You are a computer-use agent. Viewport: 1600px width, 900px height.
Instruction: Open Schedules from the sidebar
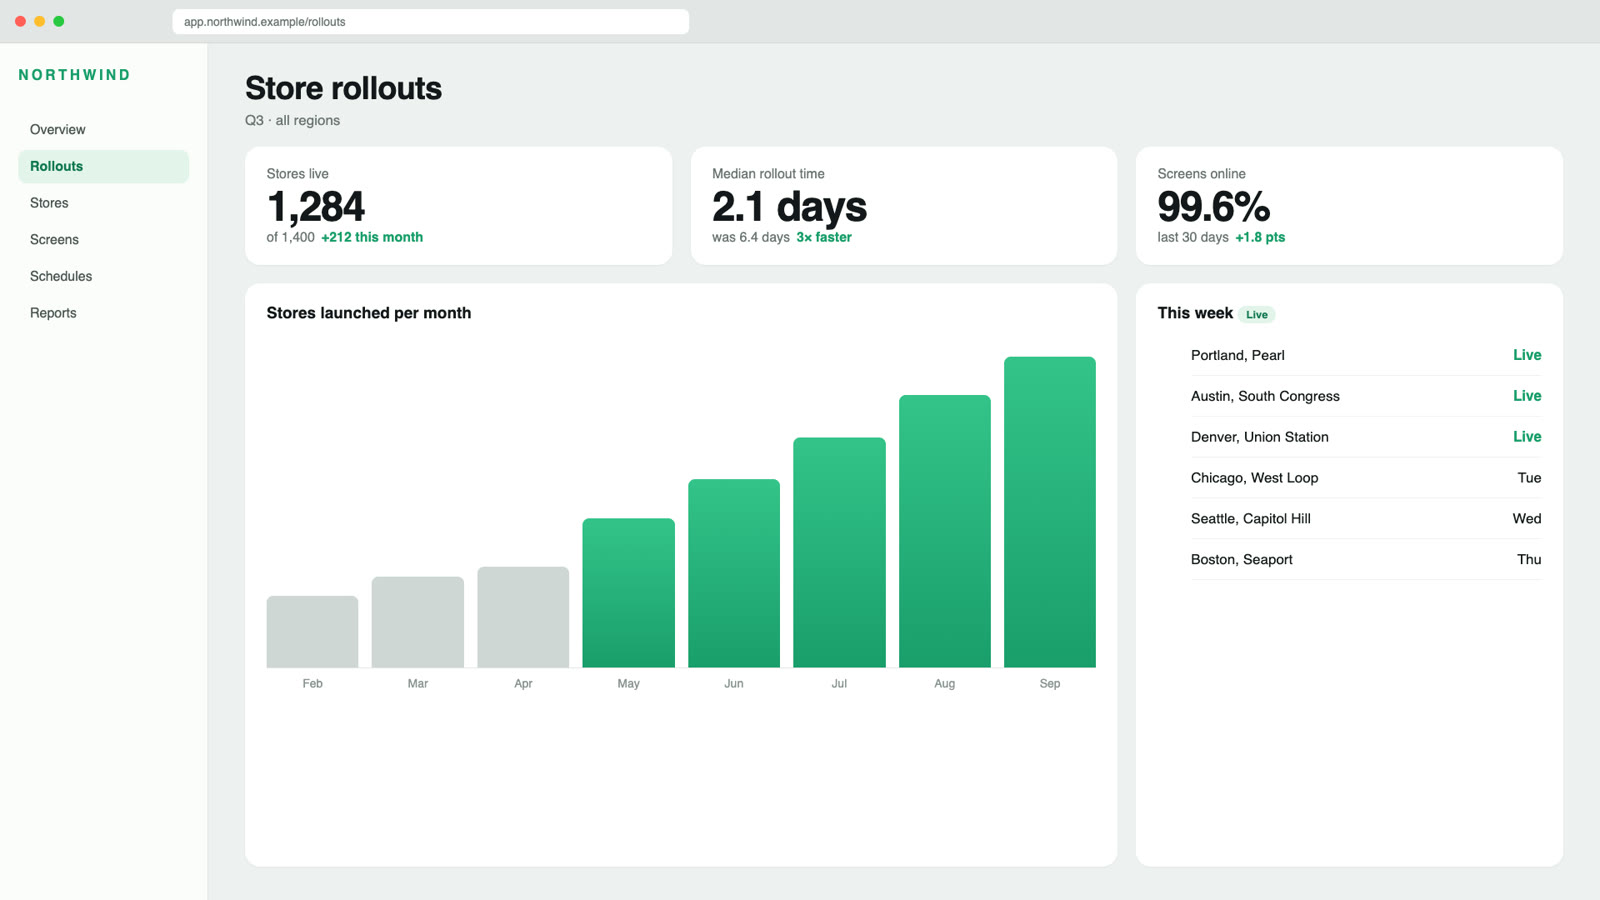tap(103, 276)
